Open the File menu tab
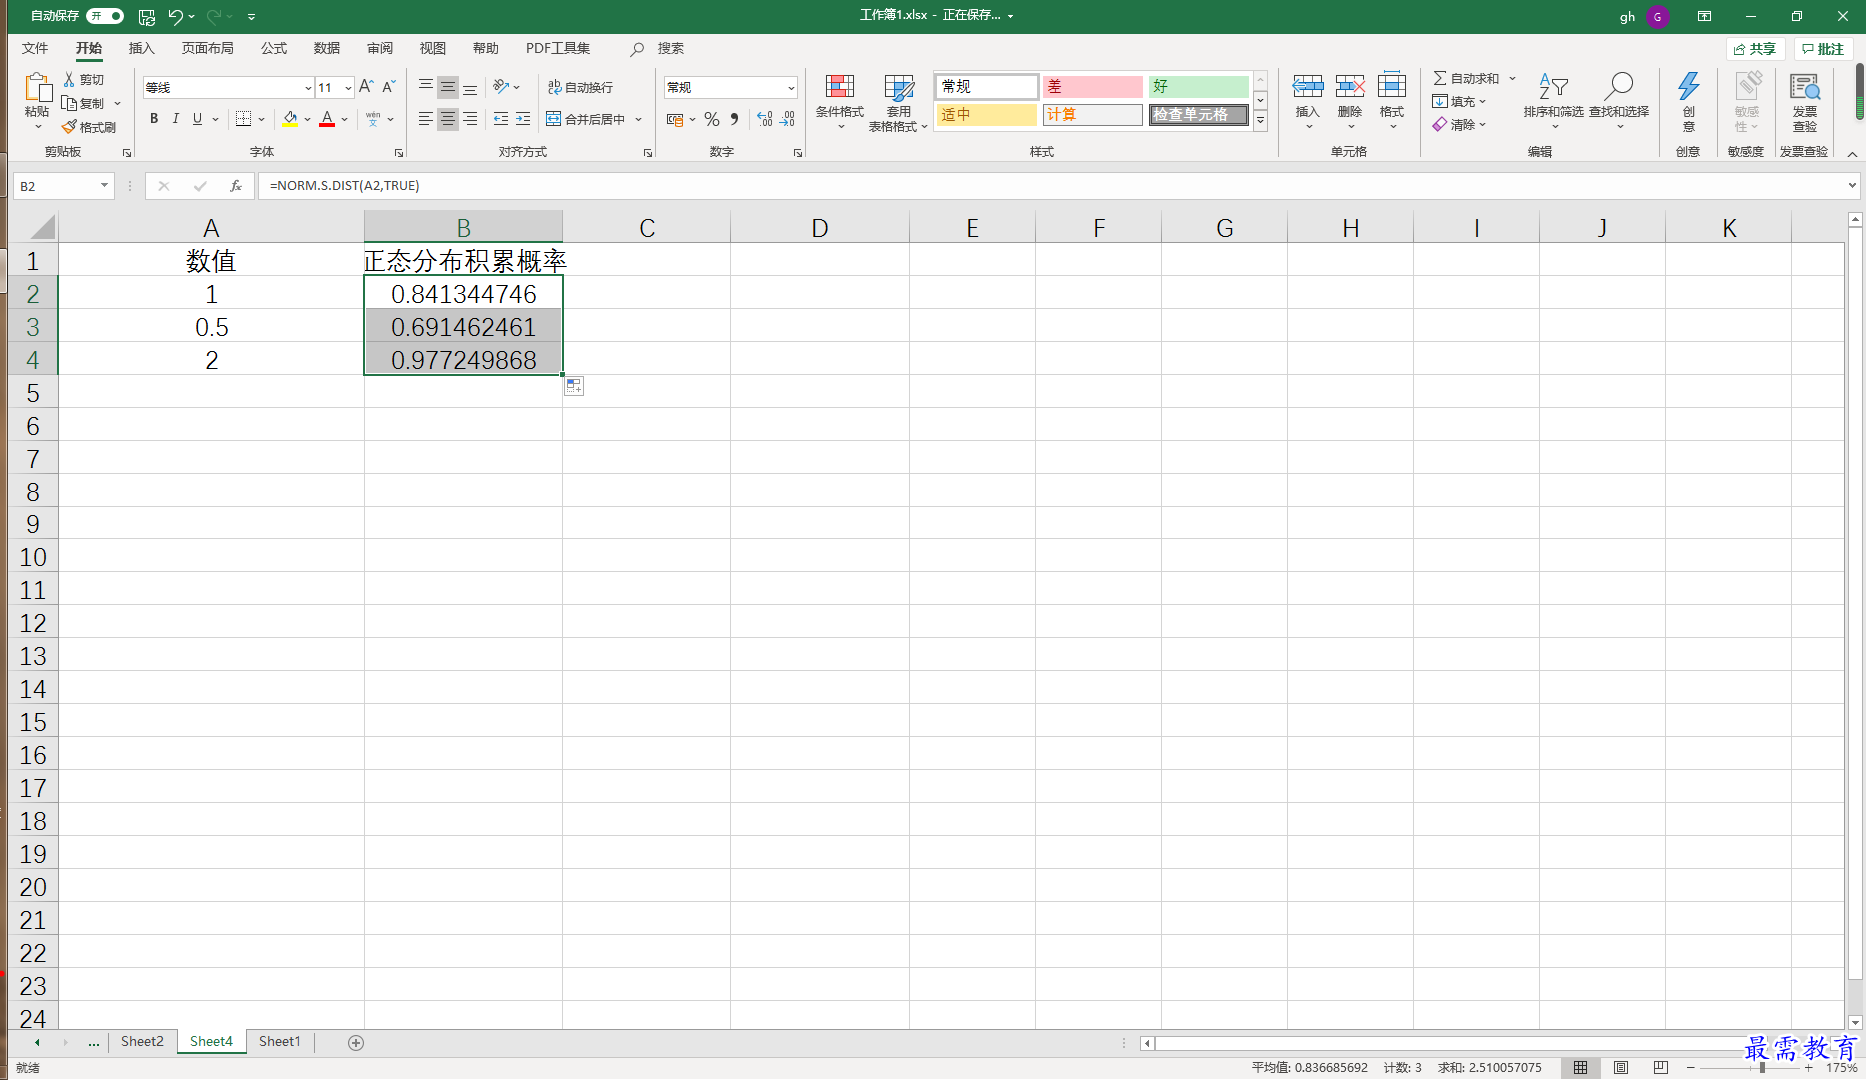Screen dimensions: 1866x1080 click(35, 48)
